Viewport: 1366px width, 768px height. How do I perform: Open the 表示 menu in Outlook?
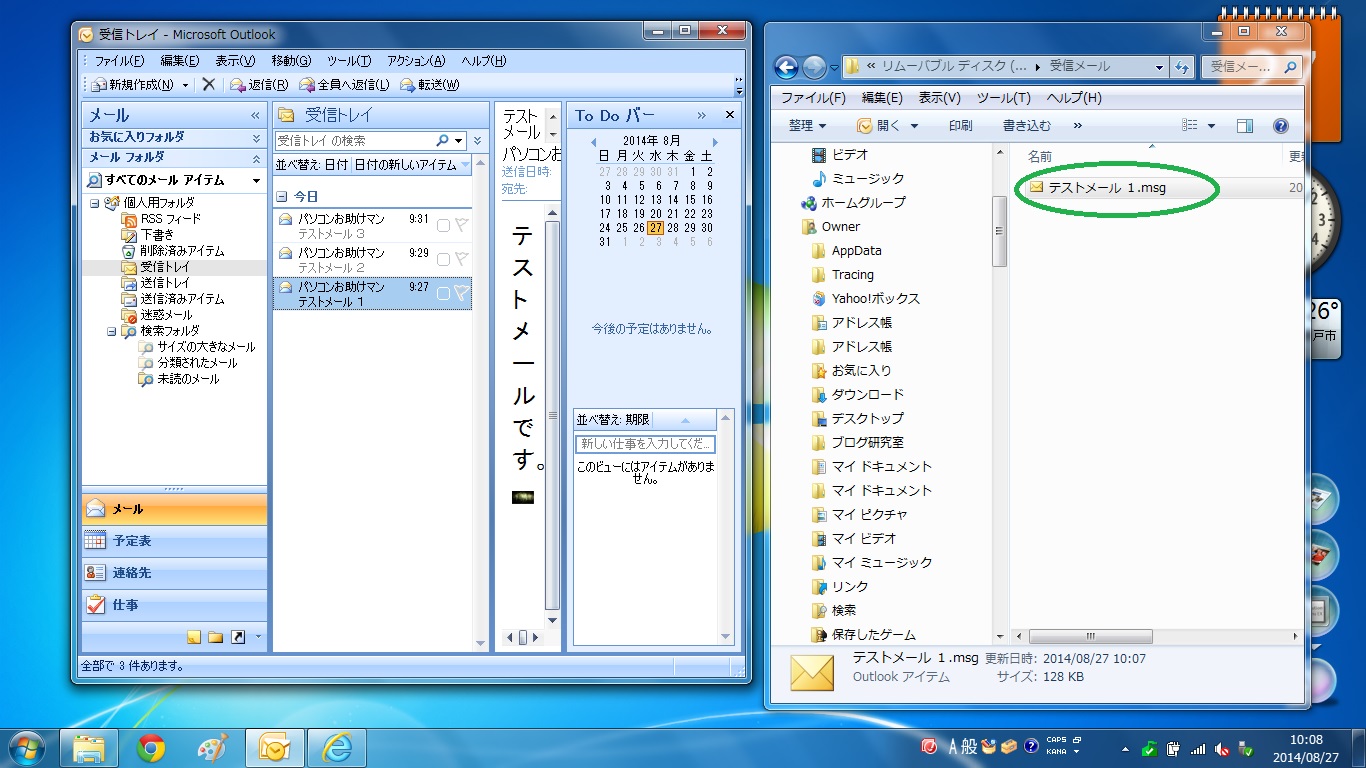click(x=235, y=61)
